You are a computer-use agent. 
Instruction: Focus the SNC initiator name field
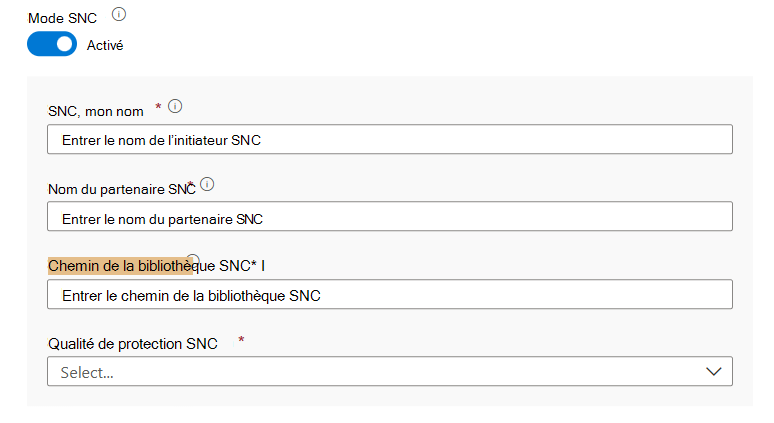(x=389, y=140)
